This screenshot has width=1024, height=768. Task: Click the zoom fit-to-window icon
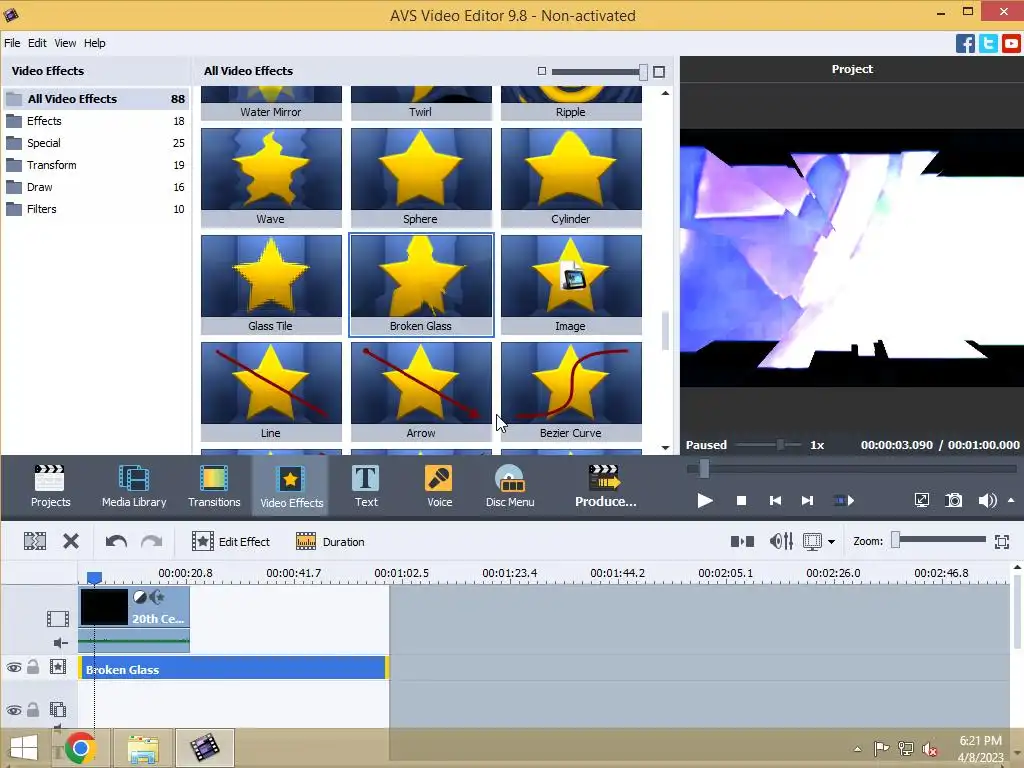[x=1002, y=541]
